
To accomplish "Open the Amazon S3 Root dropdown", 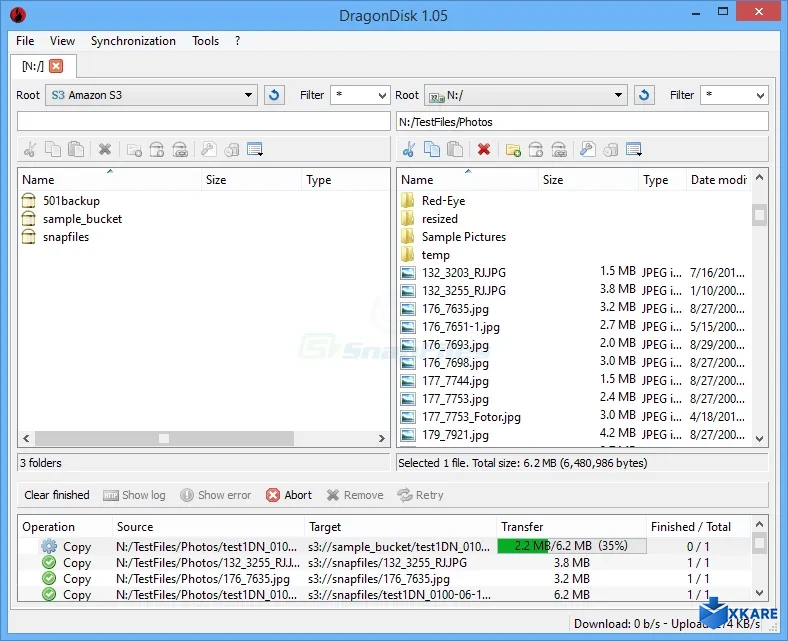I will coord(151,95).
